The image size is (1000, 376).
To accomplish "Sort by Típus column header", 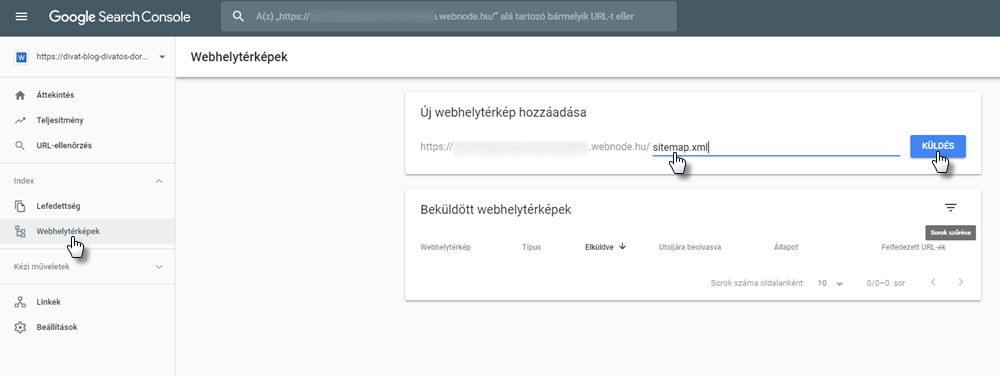I will pyautogui.click(x=531, y=247).
